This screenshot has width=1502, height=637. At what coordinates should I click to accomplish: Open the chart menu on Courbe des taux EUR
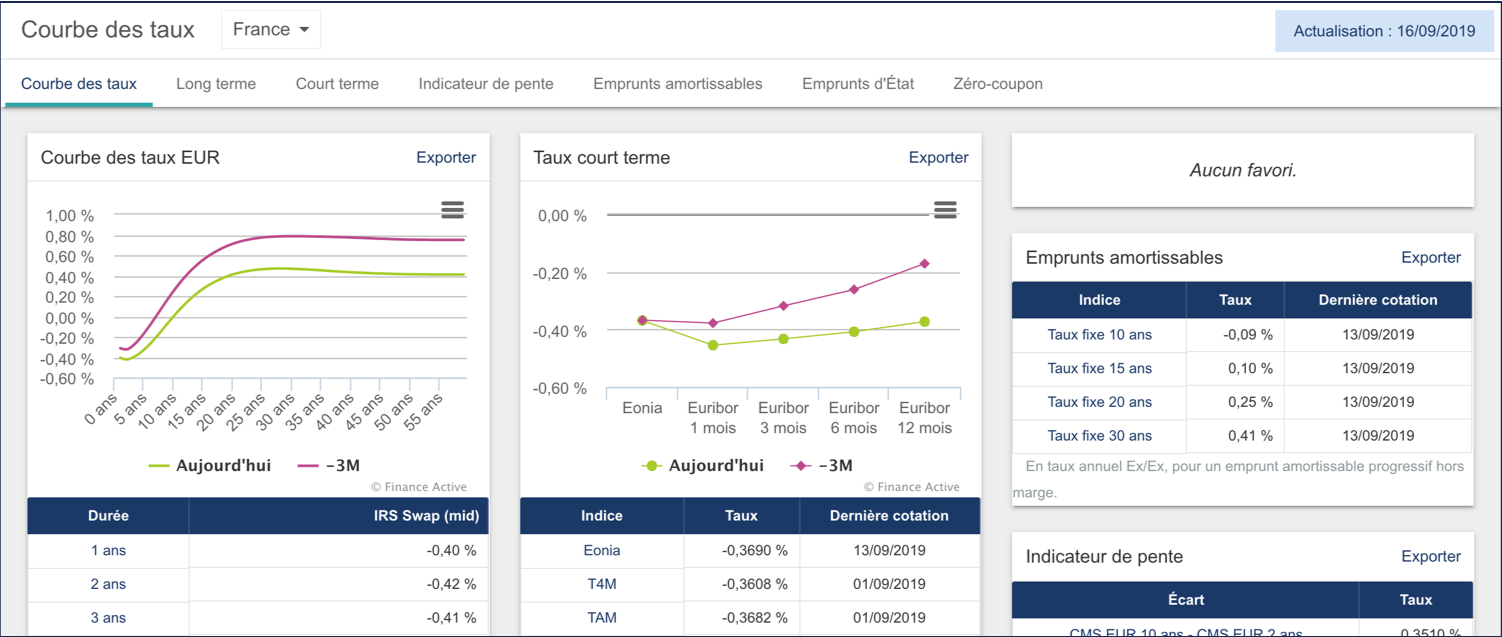coord(452,210)
